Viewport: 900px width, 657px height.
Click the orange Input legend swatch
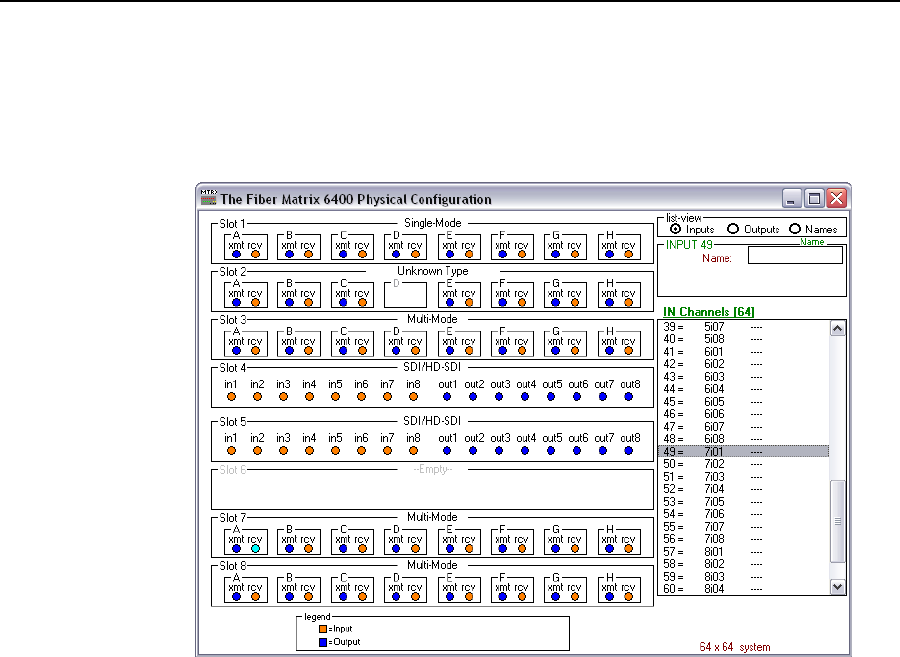pos(323,629)
